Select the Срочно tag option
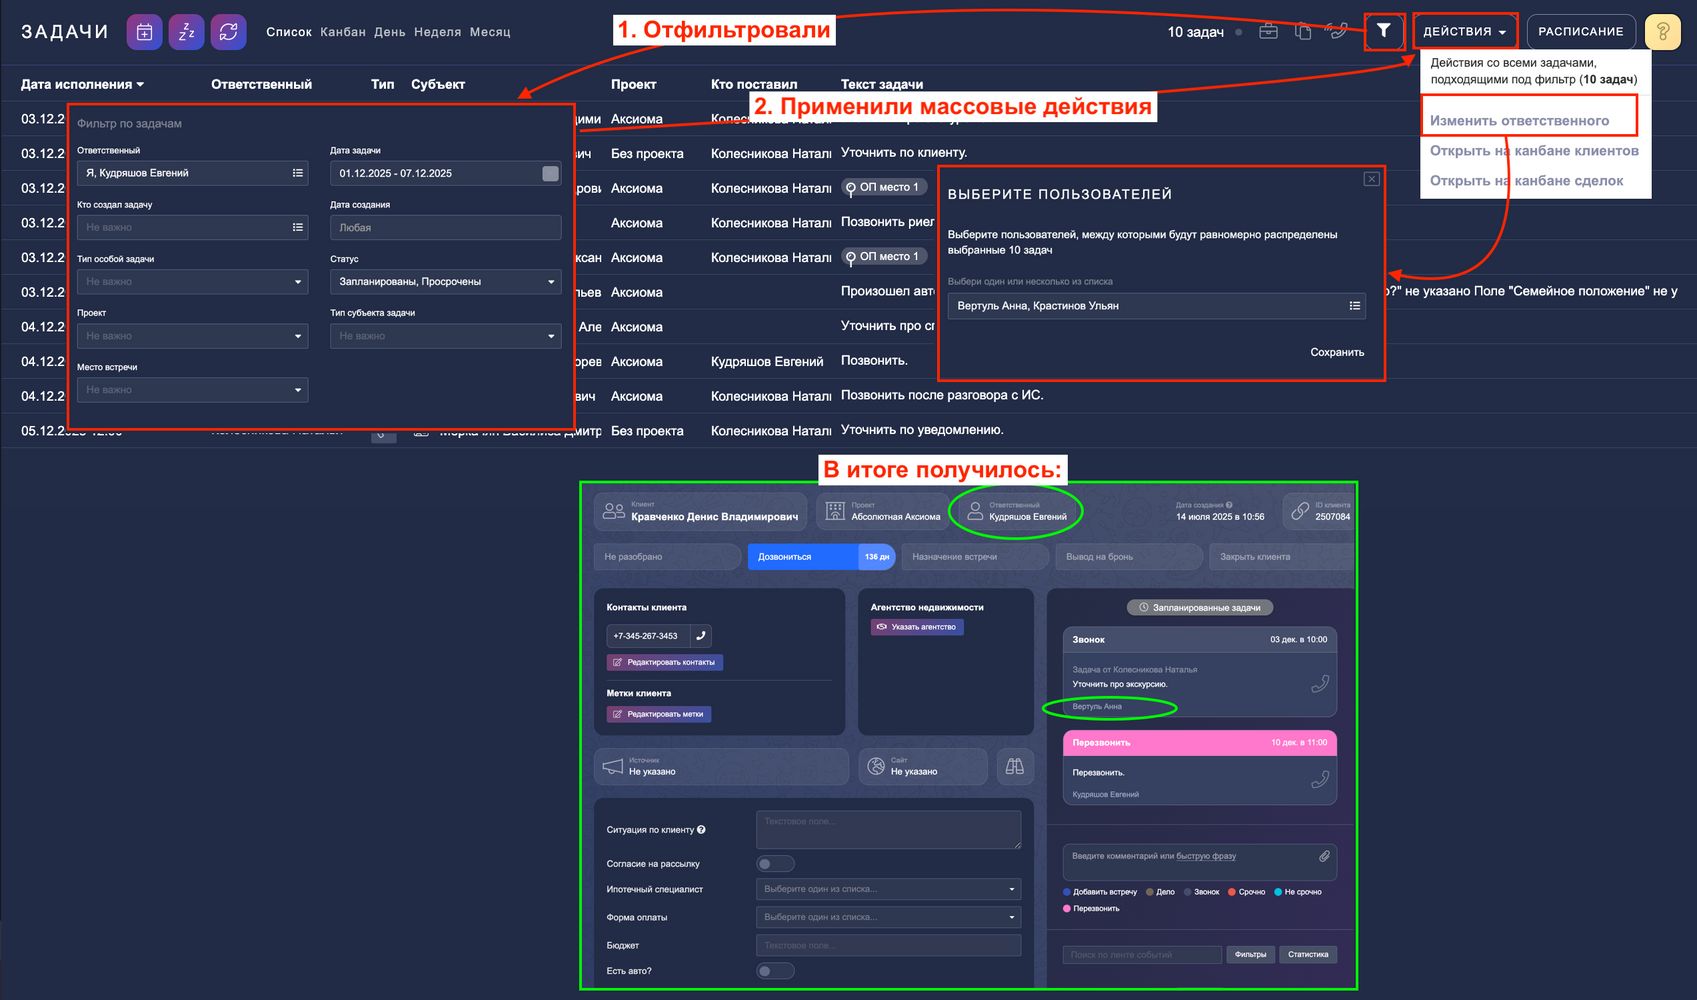1697x1000 pixels. pos(1246,892)
